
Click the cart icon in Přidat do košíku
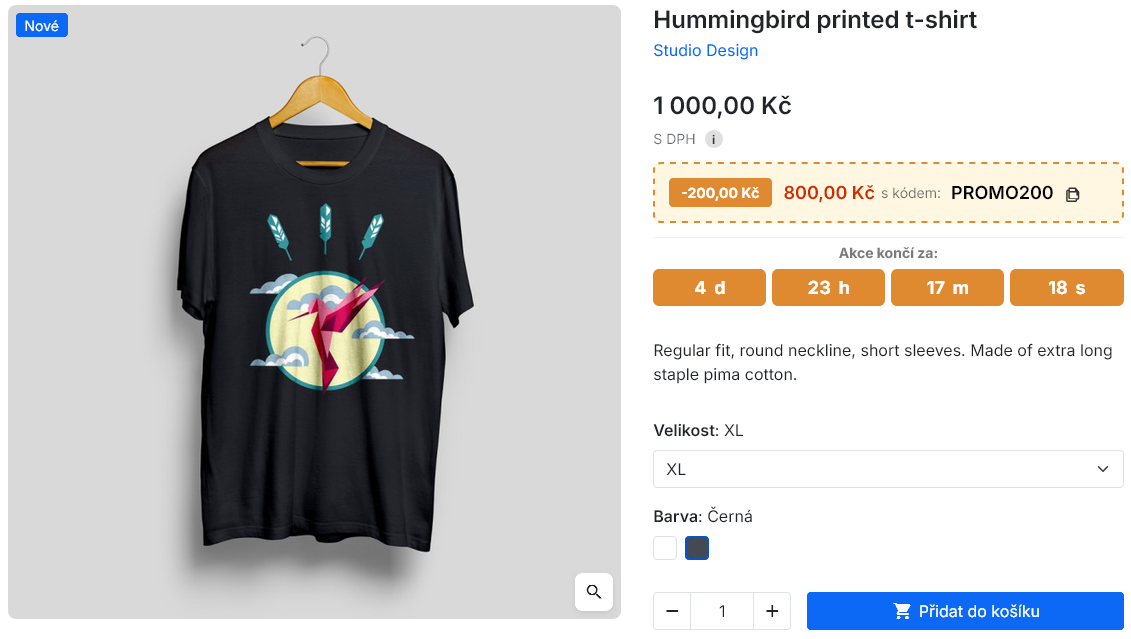pos(902,612)
